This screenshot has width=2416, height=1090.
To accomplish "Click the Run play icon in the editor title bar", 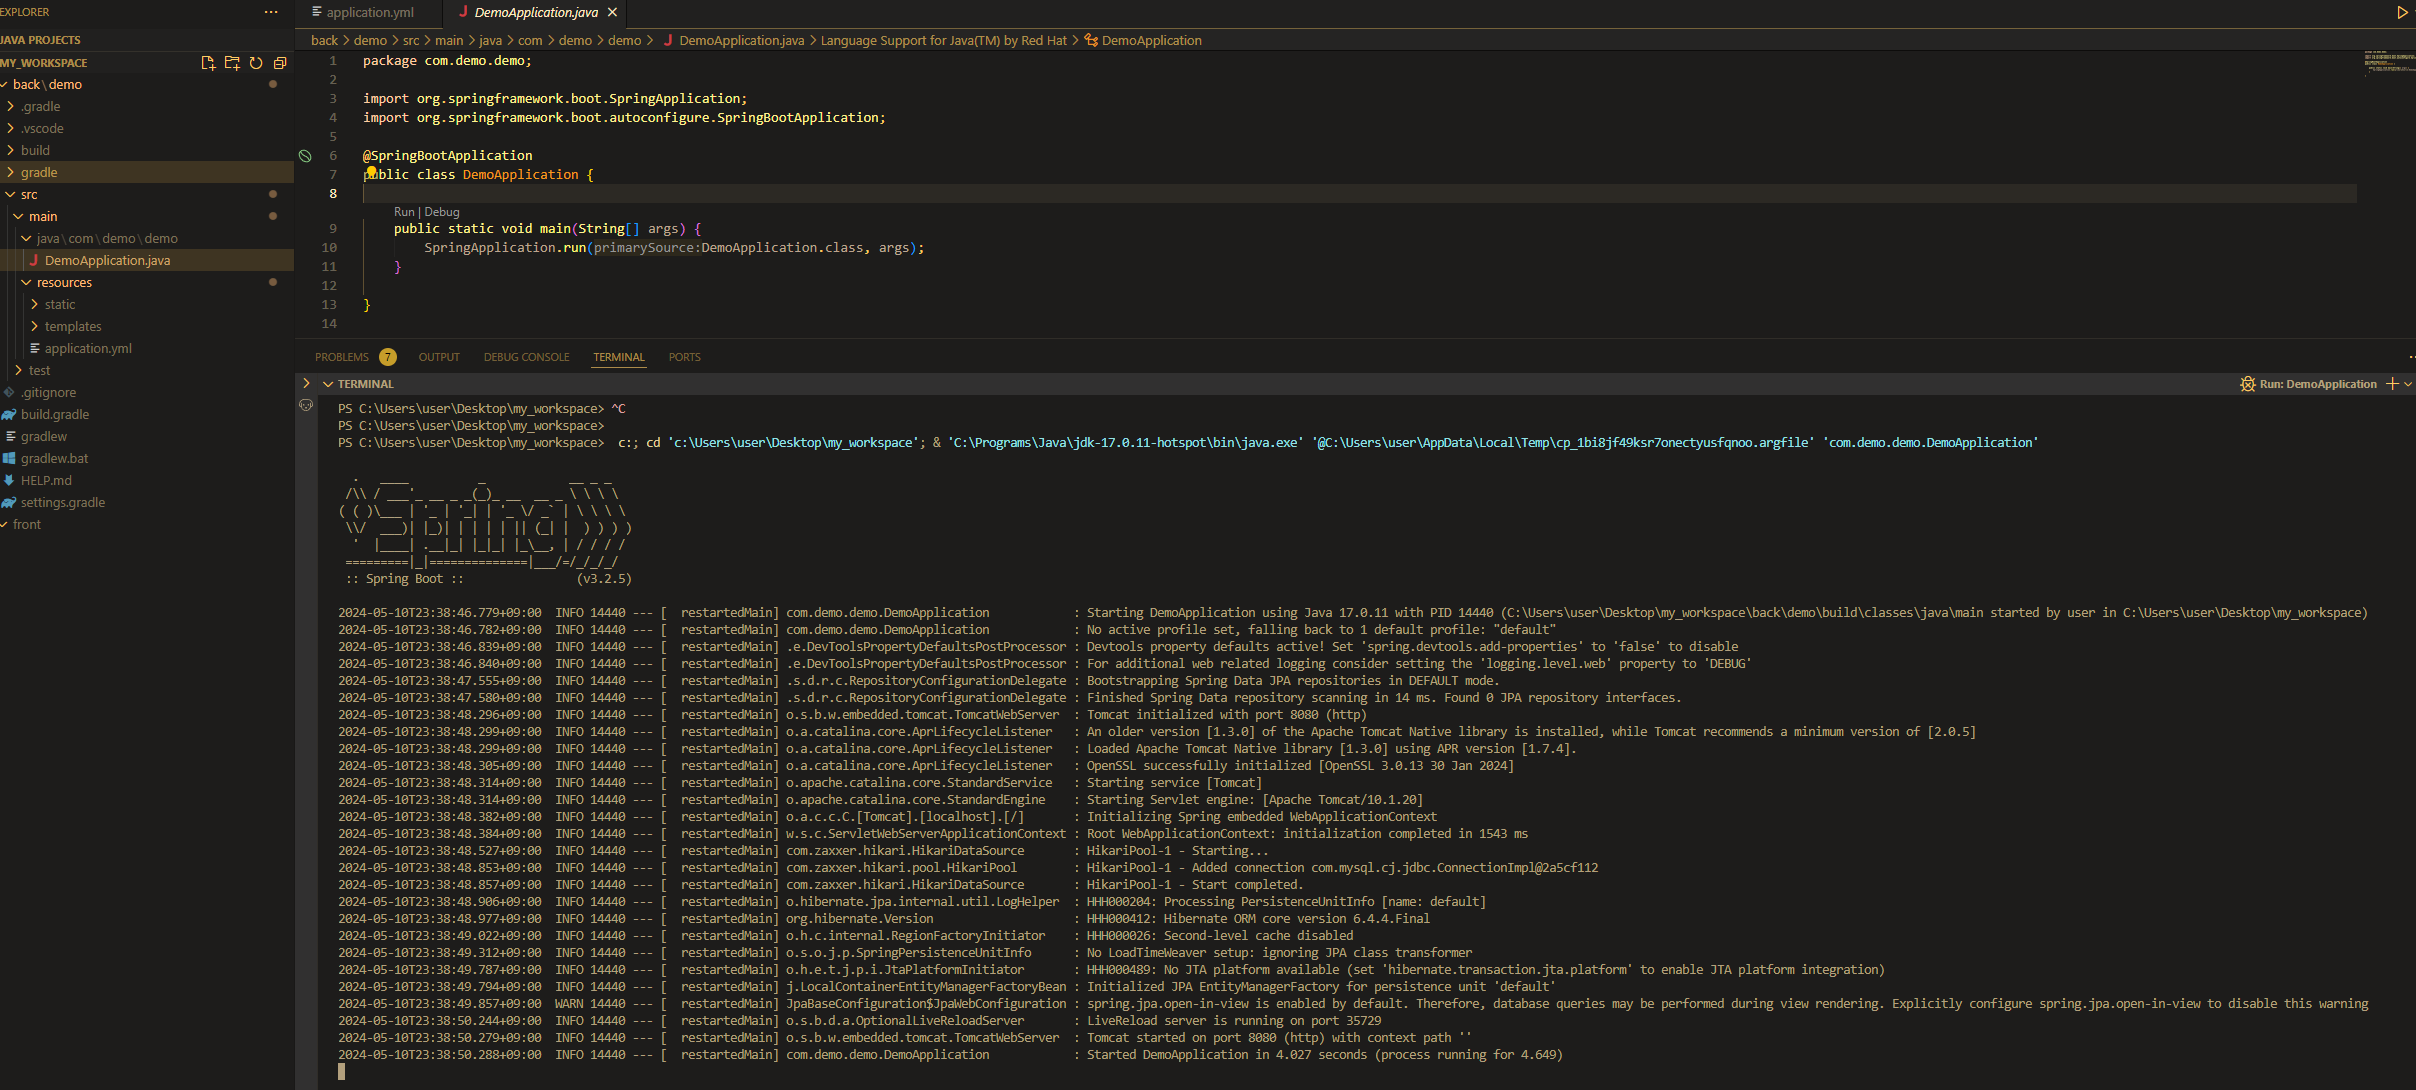I will pos(2402,12).
